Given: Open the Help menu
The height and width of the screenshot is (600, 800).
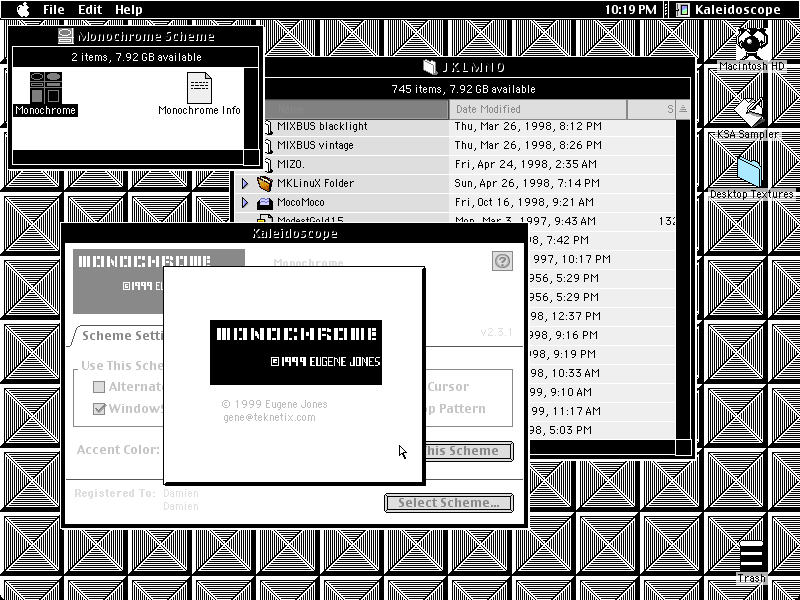Looking at the screenshot, I should [x=129, y=9].
